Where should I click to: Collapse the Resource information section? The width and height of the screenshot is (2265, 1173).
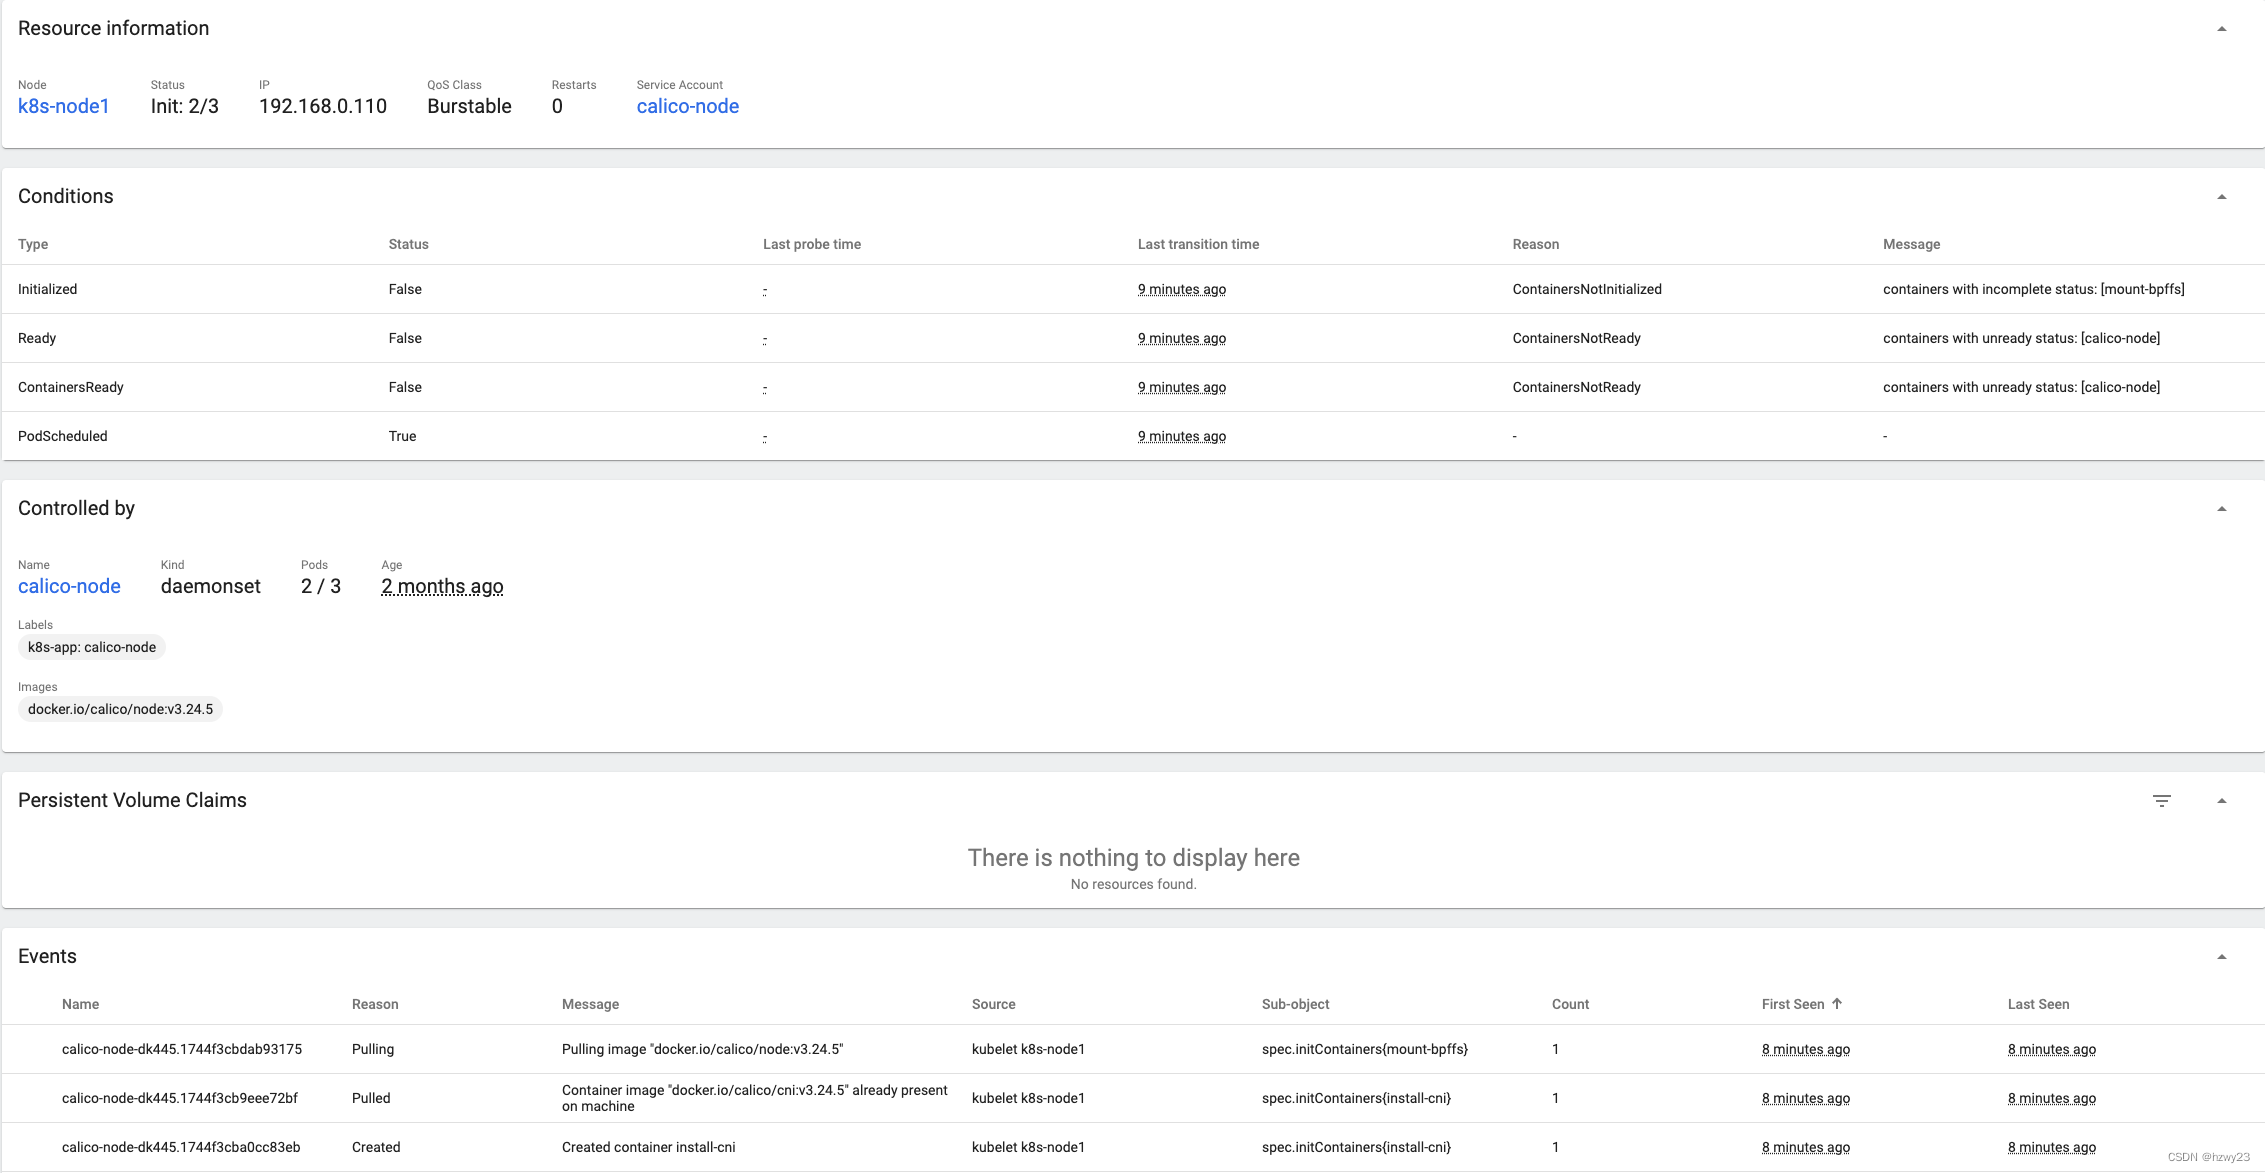(x=2221, y=29)
